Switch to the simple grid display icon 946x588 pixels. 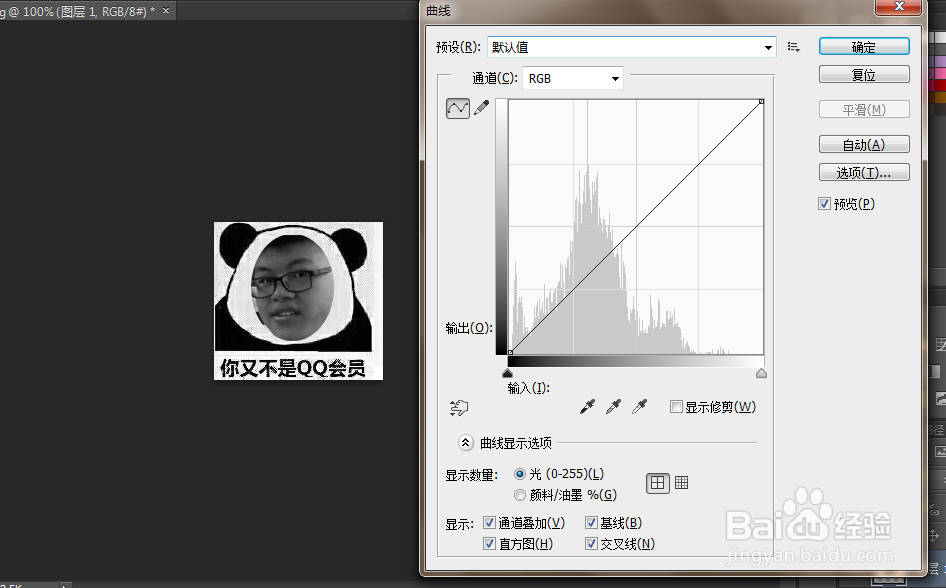(657, 481)
